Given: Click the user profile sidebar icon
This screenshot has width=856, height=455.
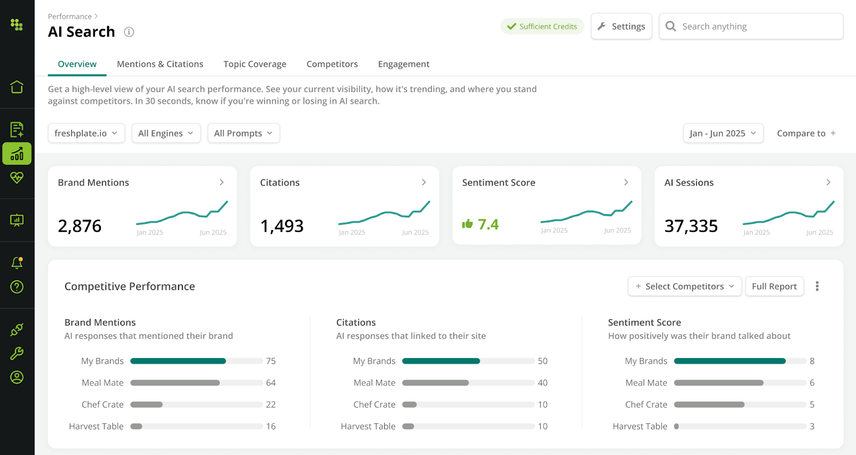Looking at the screenshot, I should (17, 377).
